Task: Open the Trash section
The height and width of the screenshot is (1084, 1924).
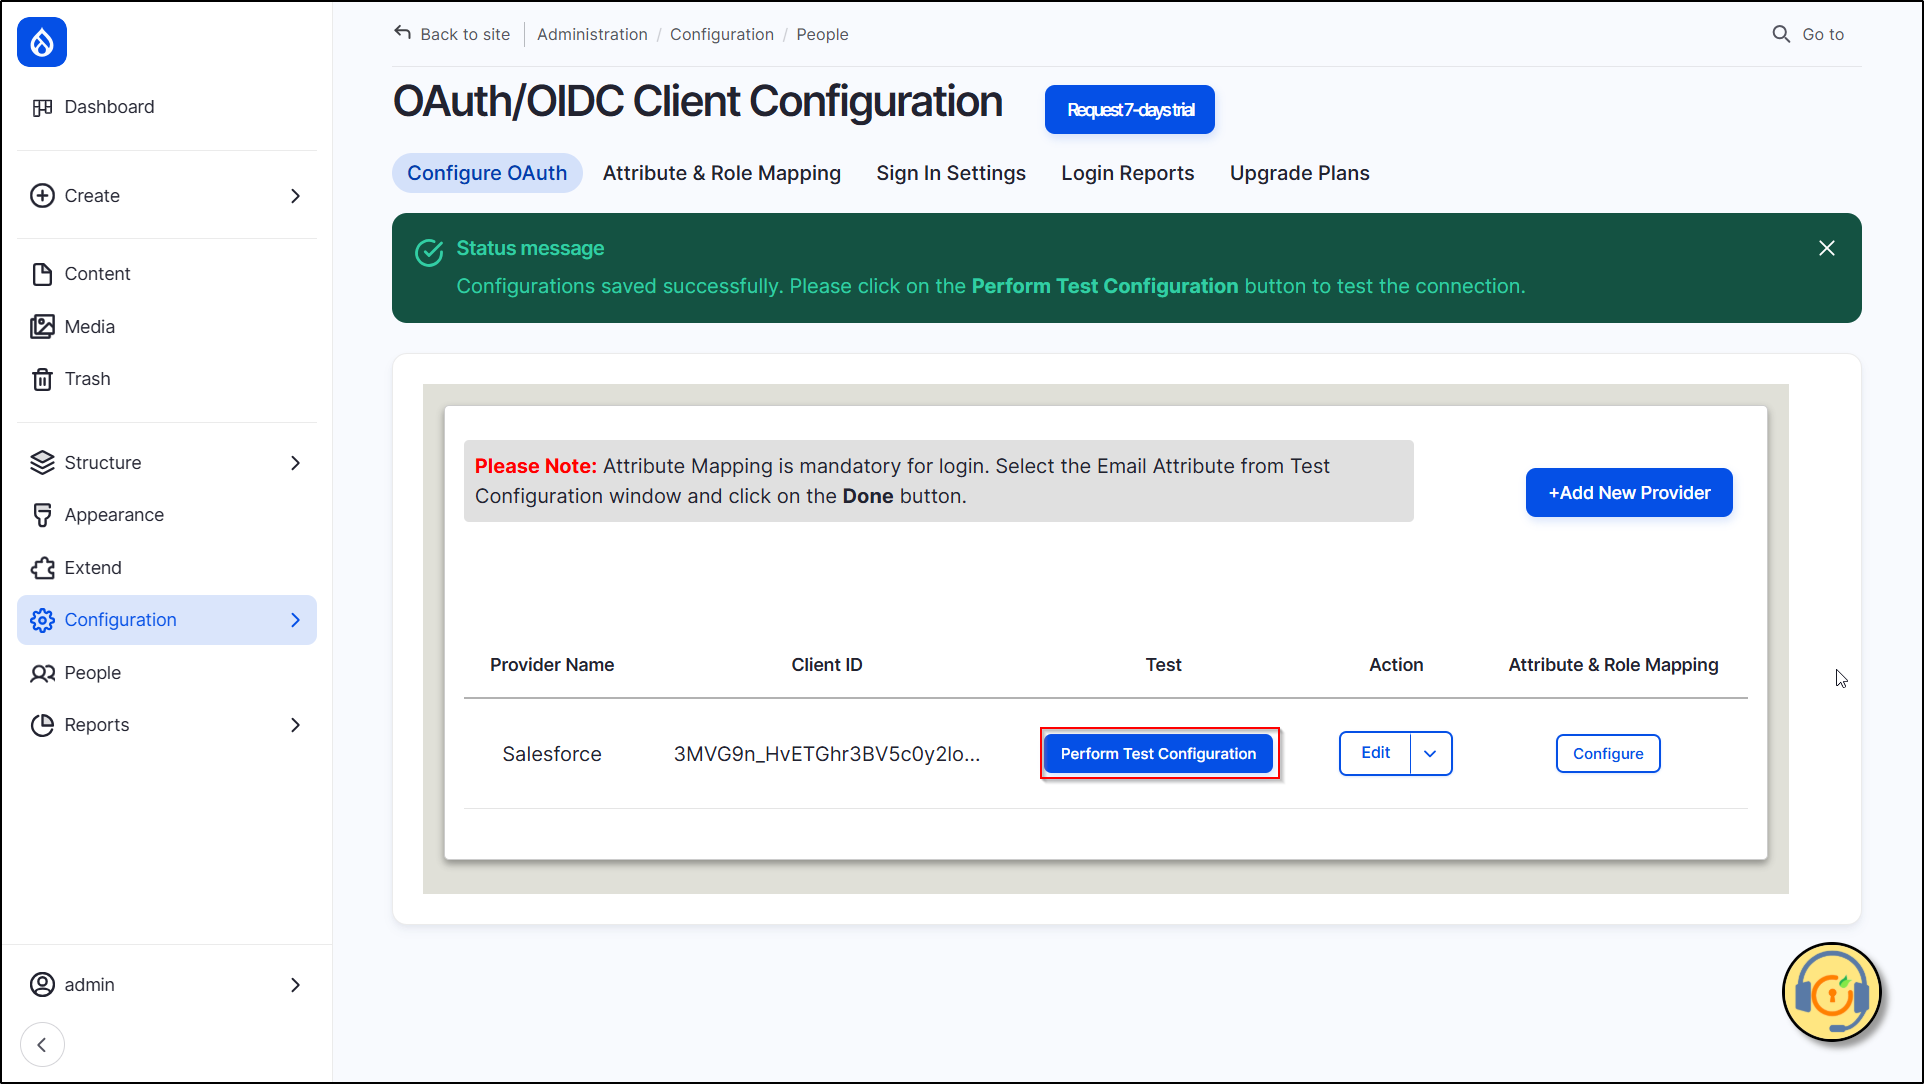Action: pyautogui.click(x=87, y=379)
